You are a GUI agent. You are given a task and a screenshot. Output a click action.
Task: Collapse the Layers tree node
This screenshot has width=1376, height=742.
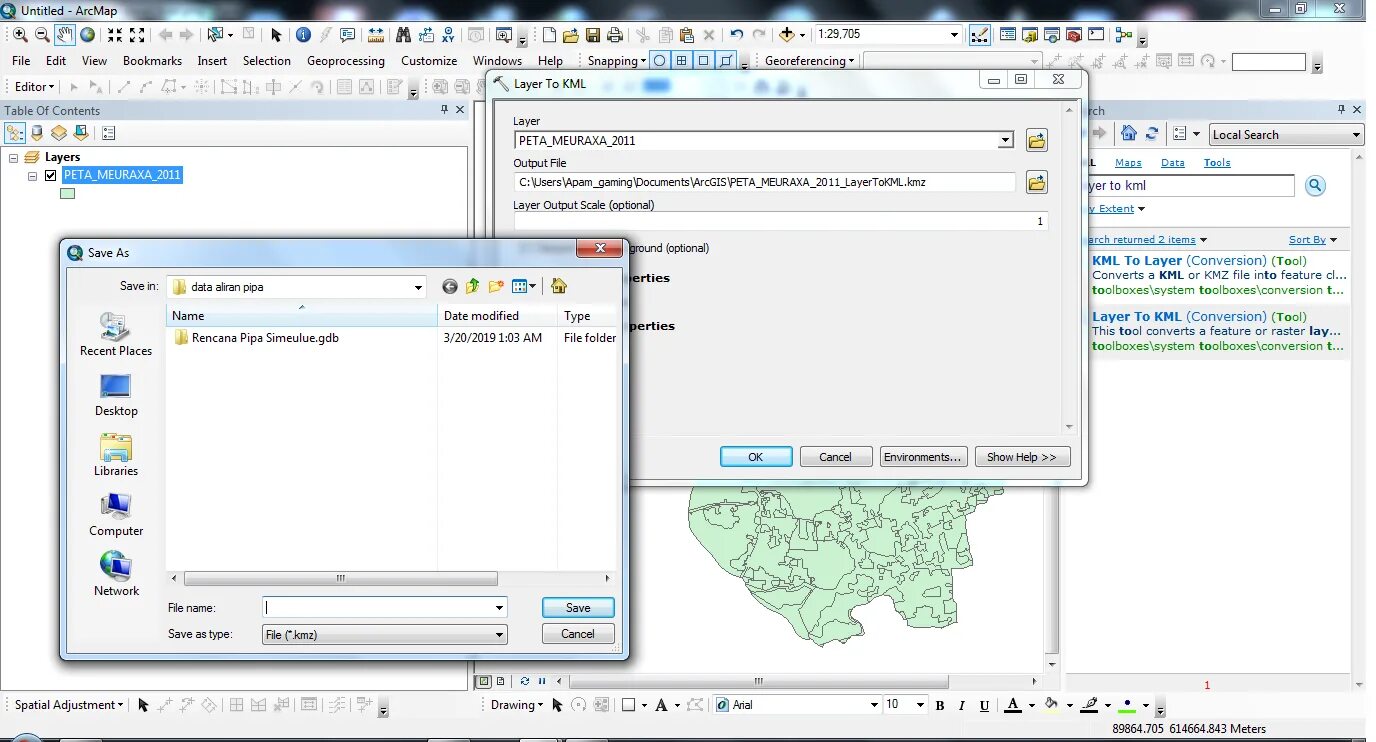tap(14, 158)
